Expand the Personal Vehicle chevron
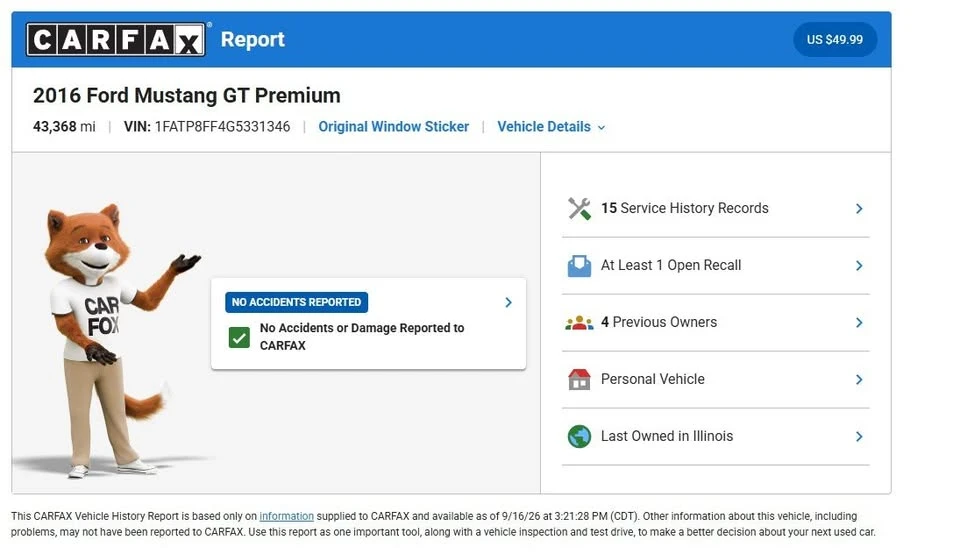Viewport: 960px width, 554px height. coord(859,380)
